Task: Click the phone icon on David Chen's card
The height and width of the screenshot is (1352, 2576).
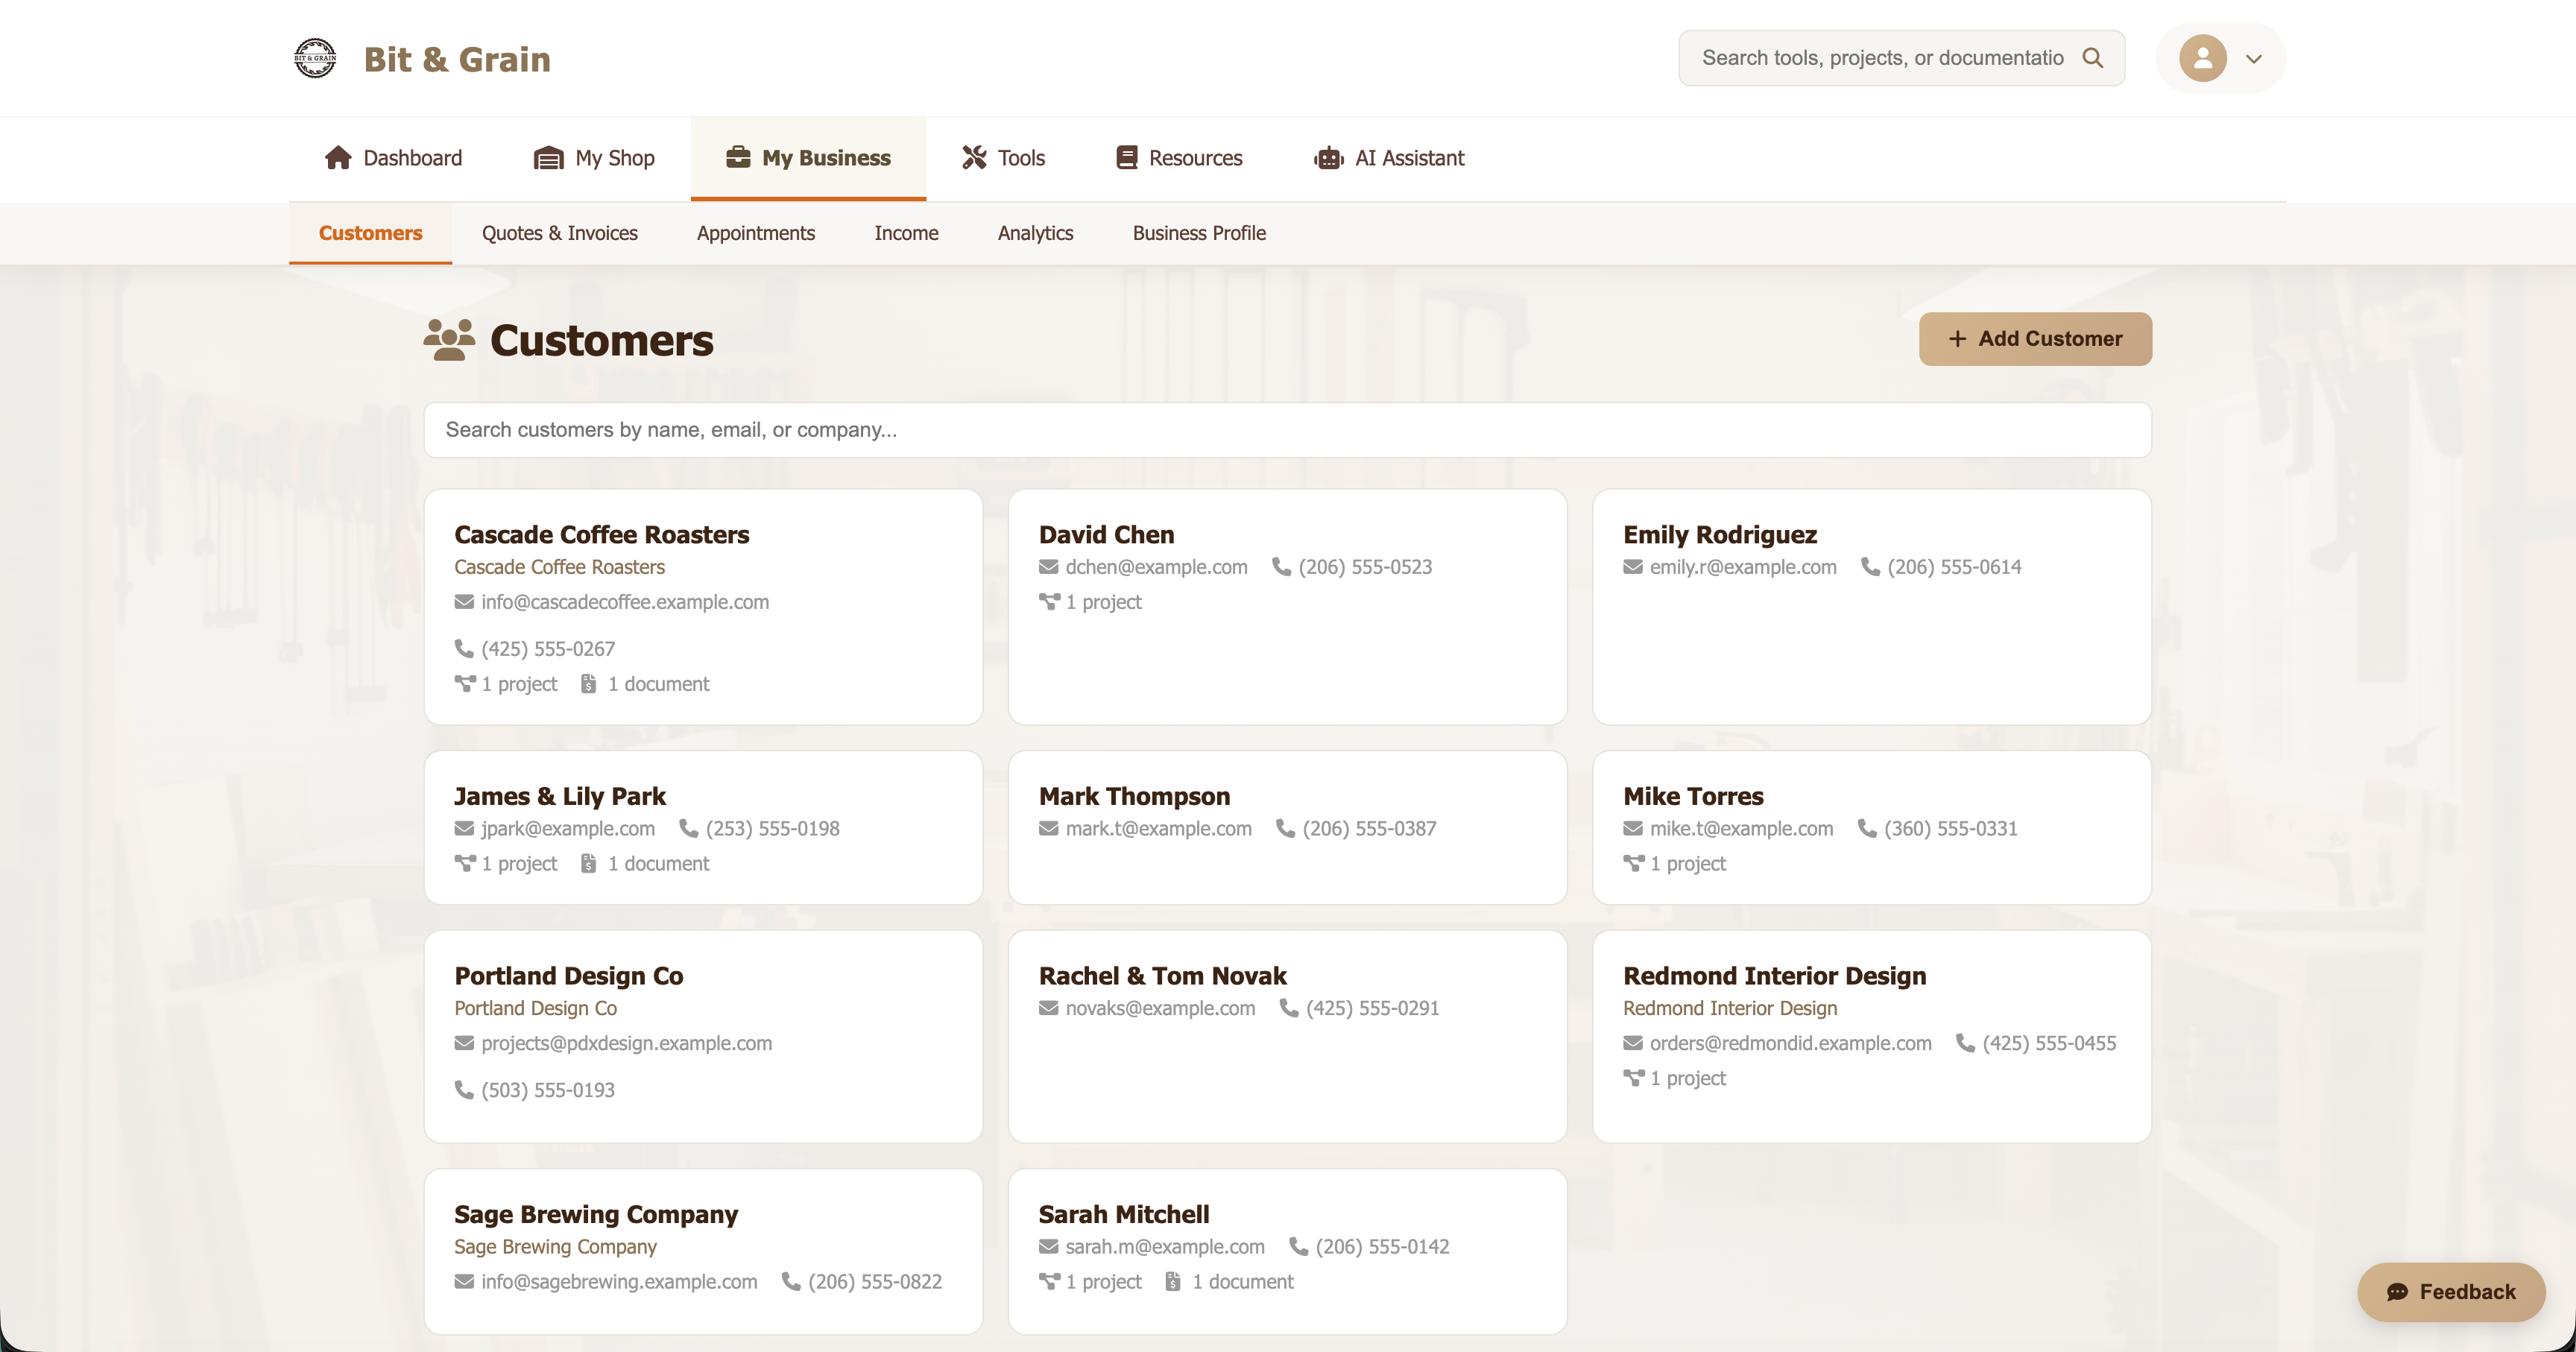Action: coord(1282,566)
